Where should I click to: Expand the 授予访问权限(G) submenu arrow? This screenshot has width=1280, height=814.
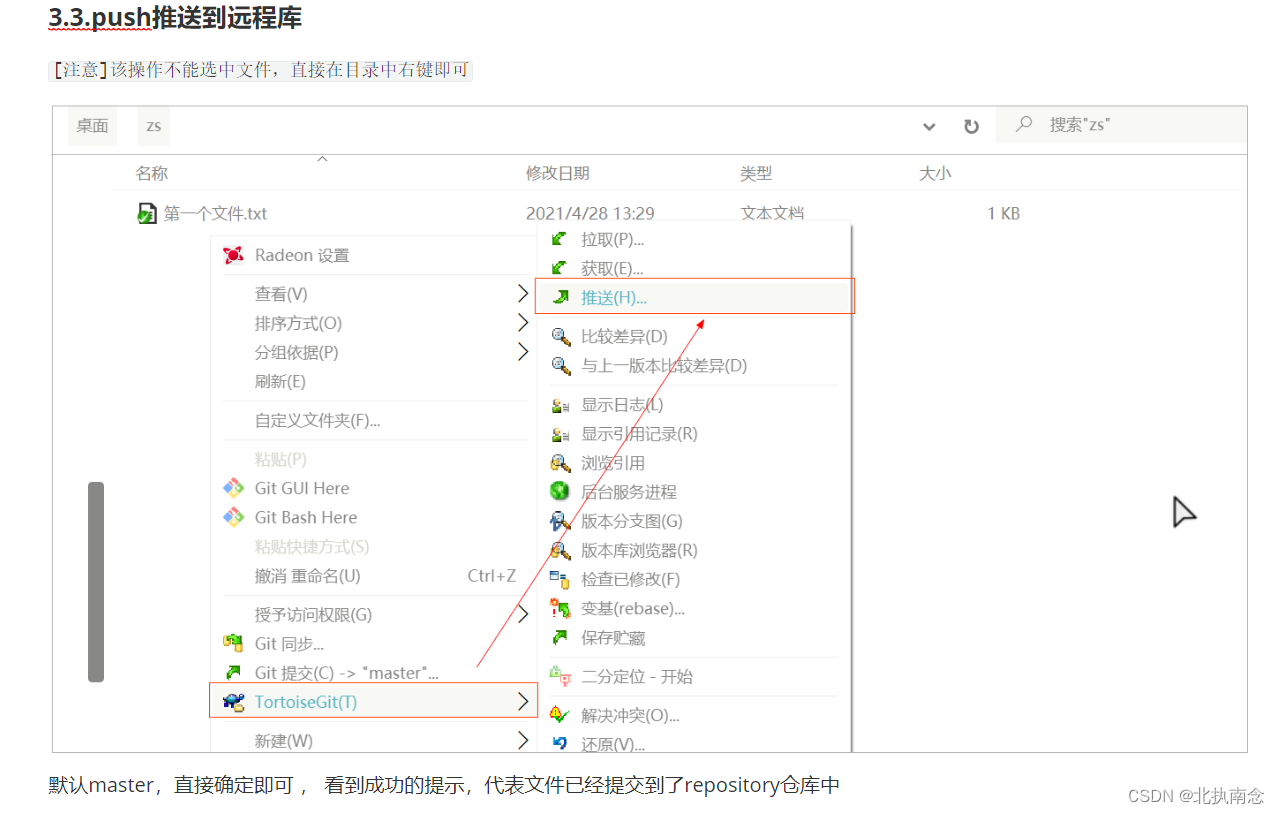pyautogui.click(x=522, y=614)
